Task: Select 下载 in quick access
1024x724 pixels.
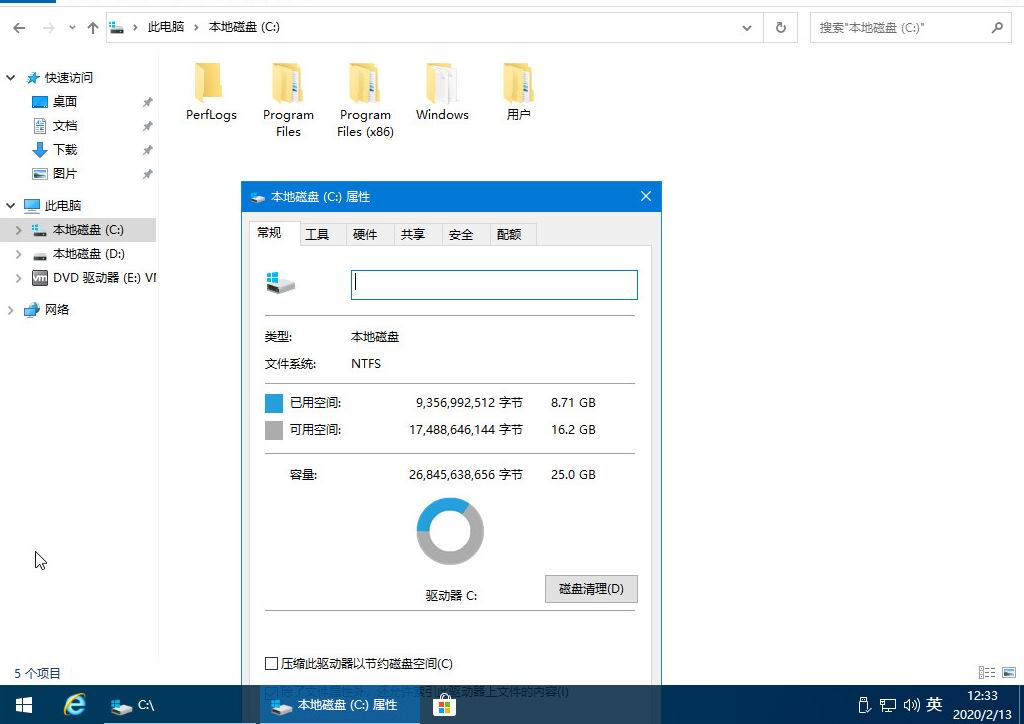Action: click(65, 150)
